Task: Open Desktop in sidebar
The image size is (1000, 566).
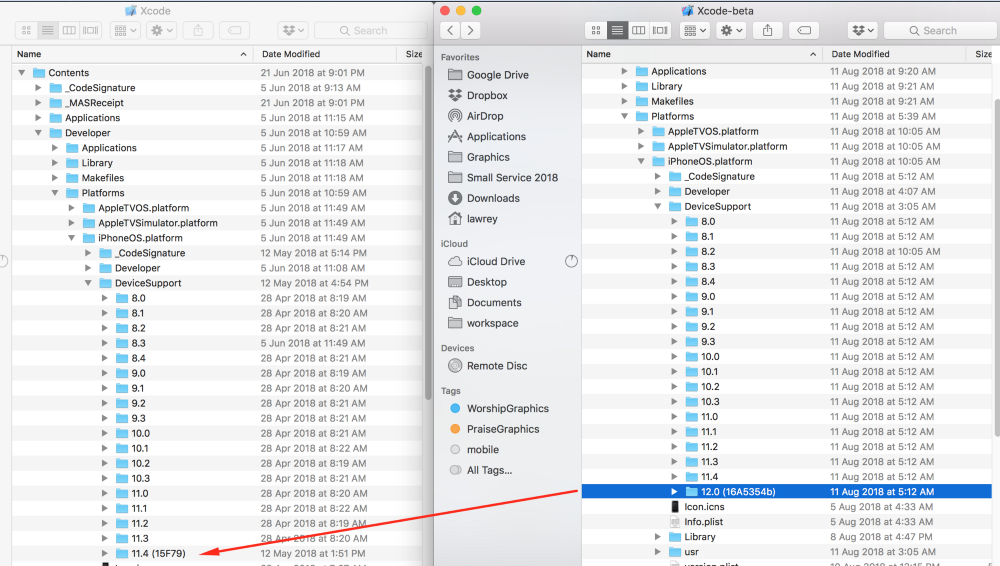Action: click(477, 281)
